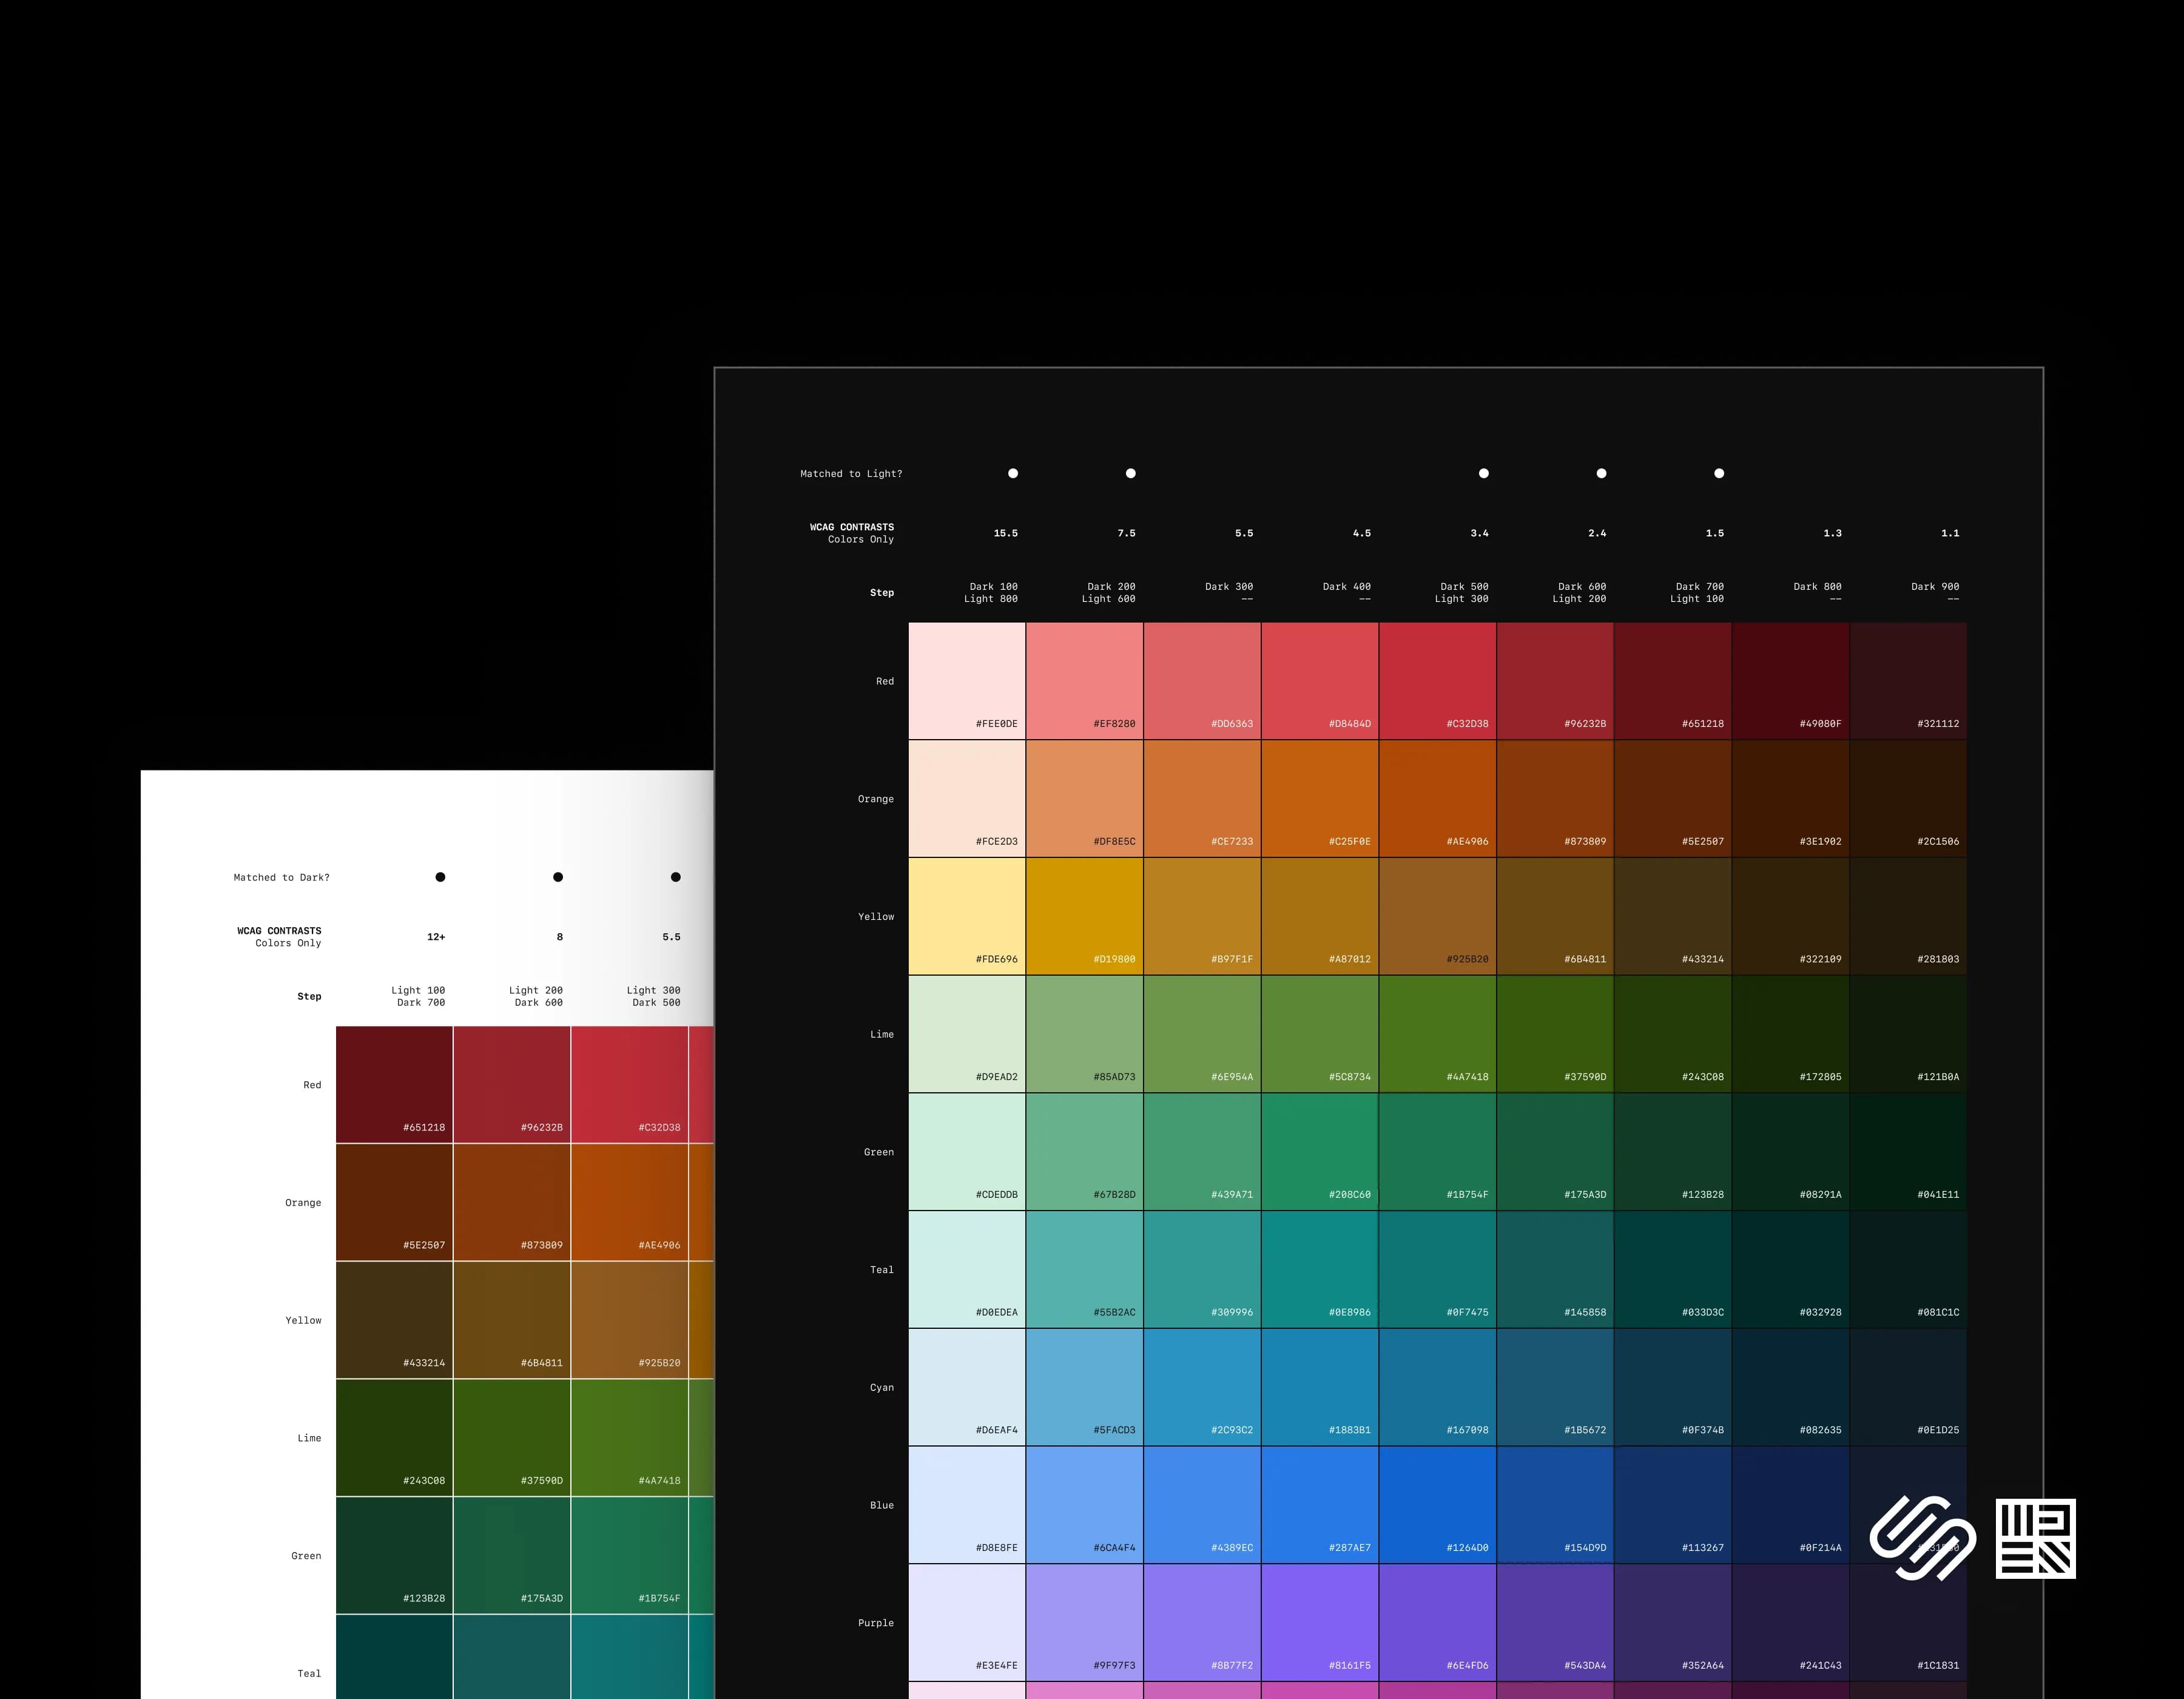2184x1699 pixels.
Task: Select the #D6EAF4 cyan swatch
Action: click(x=967, y=1387)
